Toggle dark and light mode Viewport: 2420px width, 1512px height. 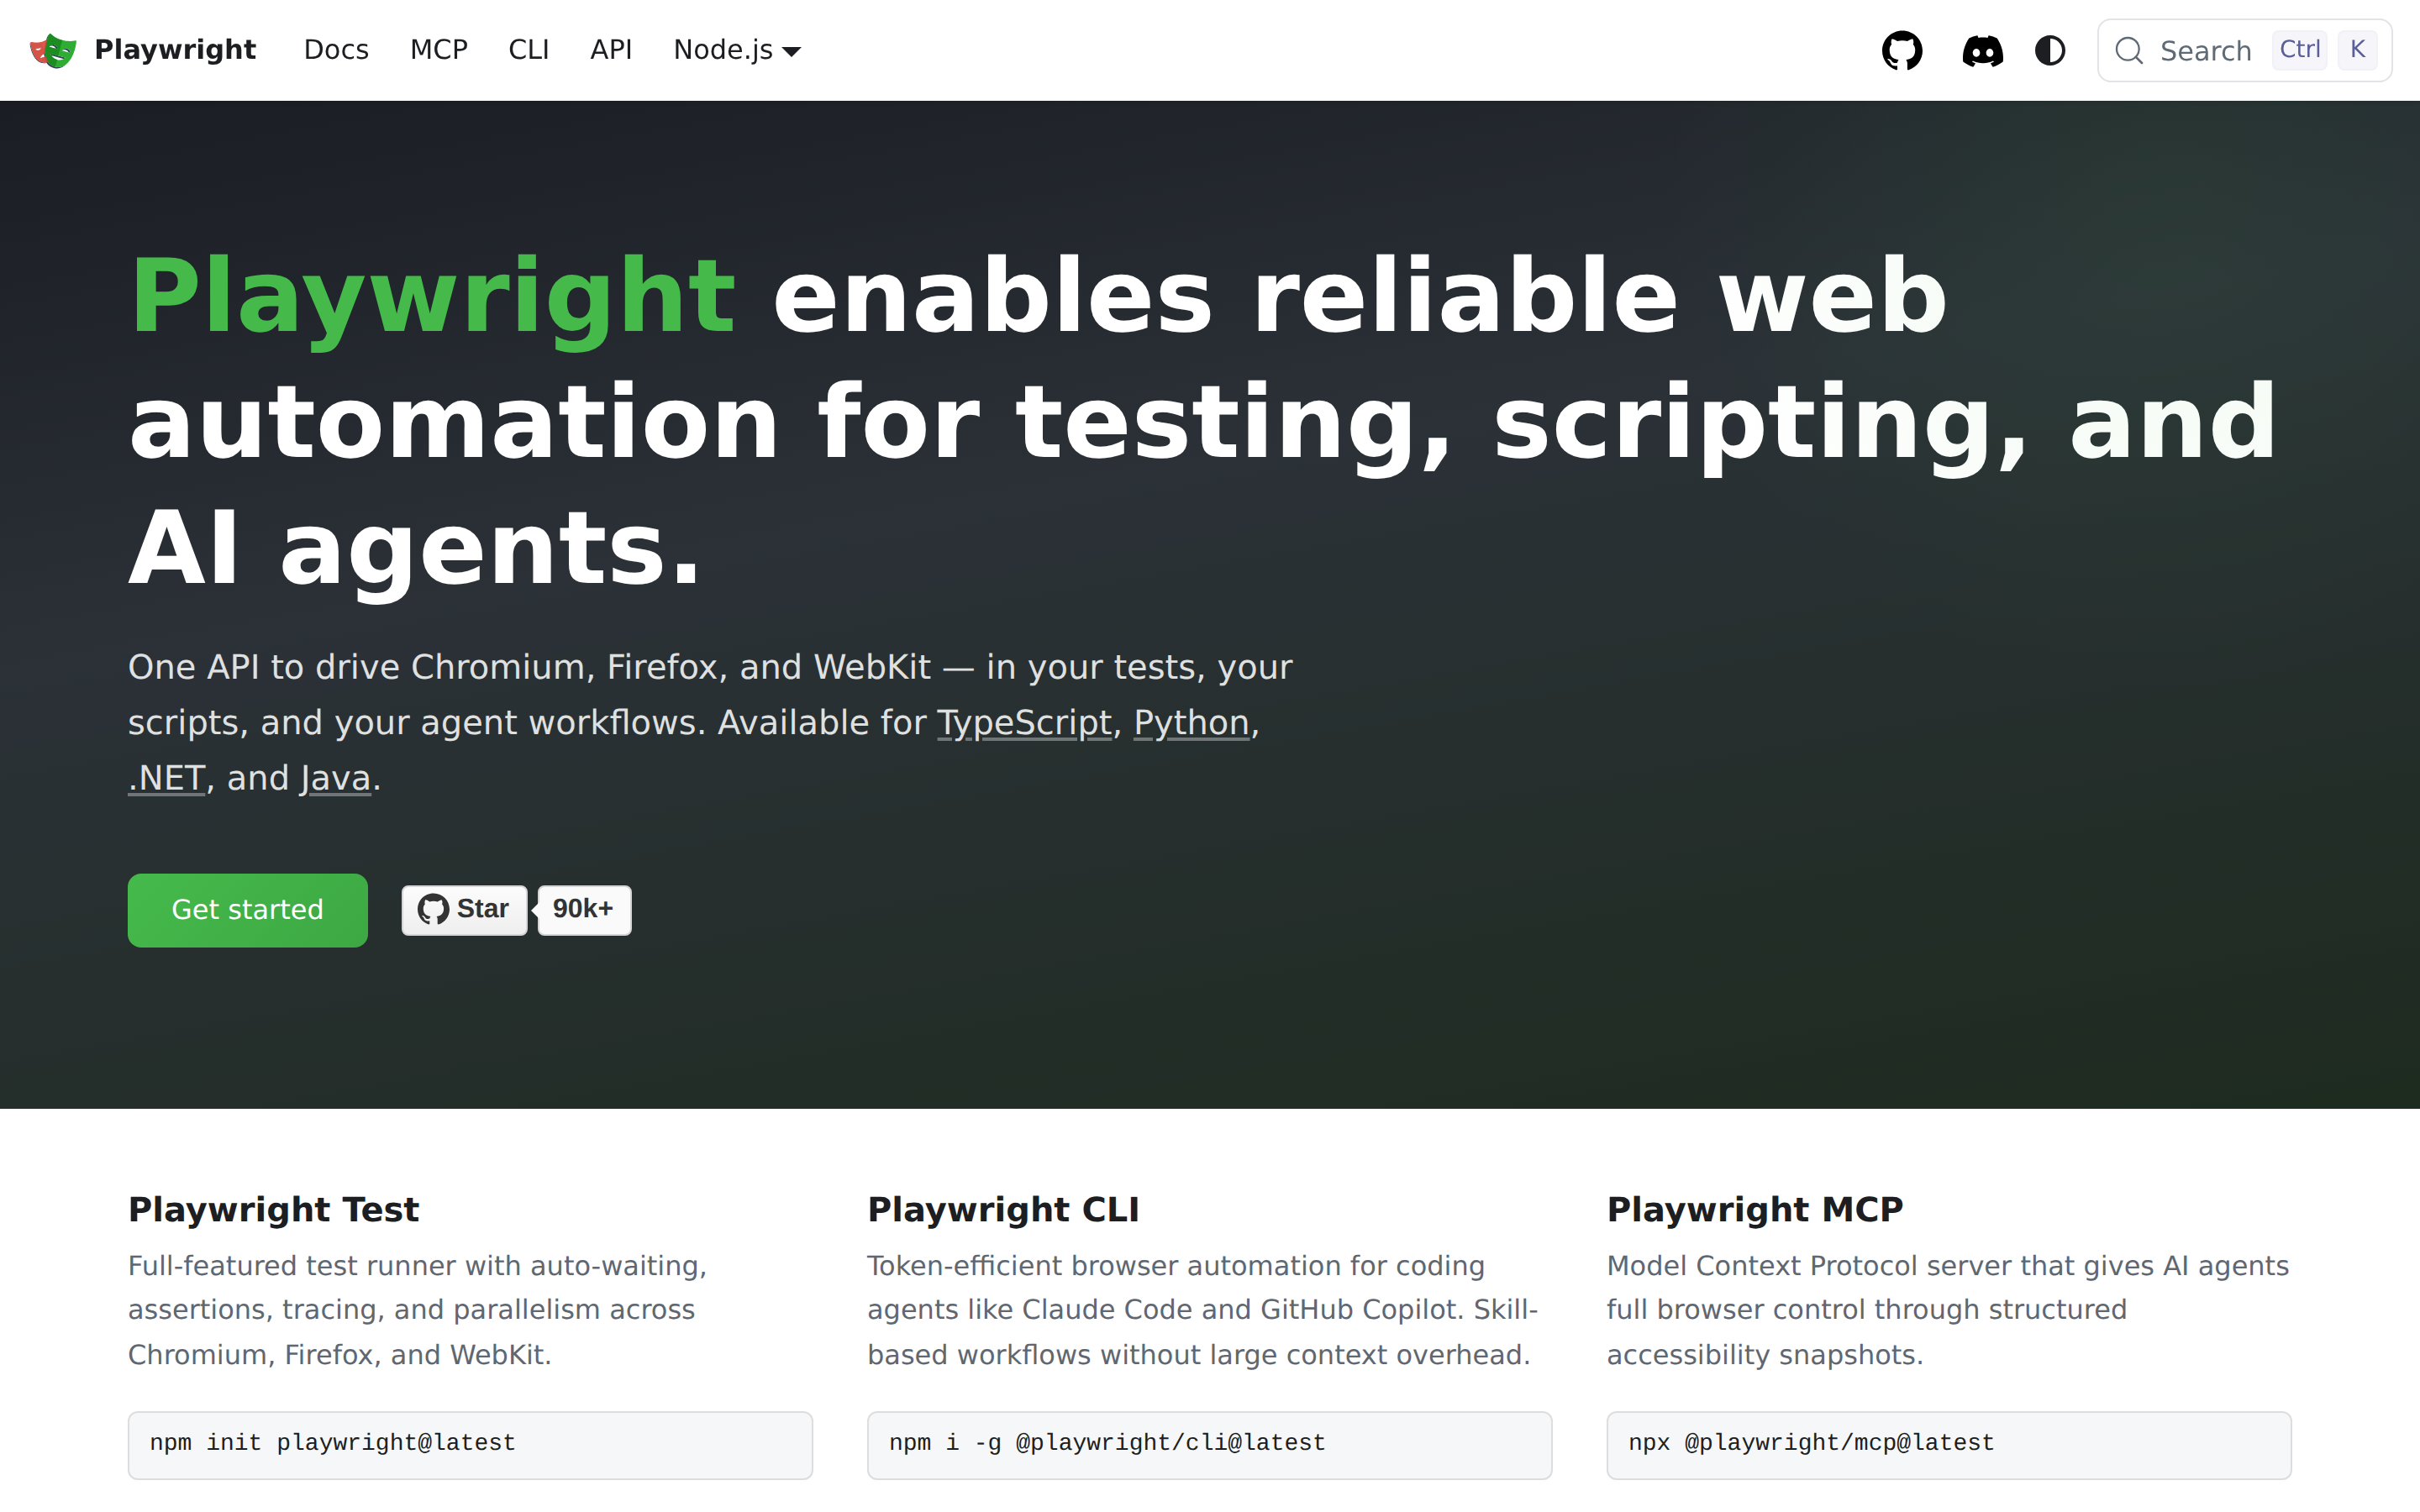pyautogui.click(x=2050, y=50)
